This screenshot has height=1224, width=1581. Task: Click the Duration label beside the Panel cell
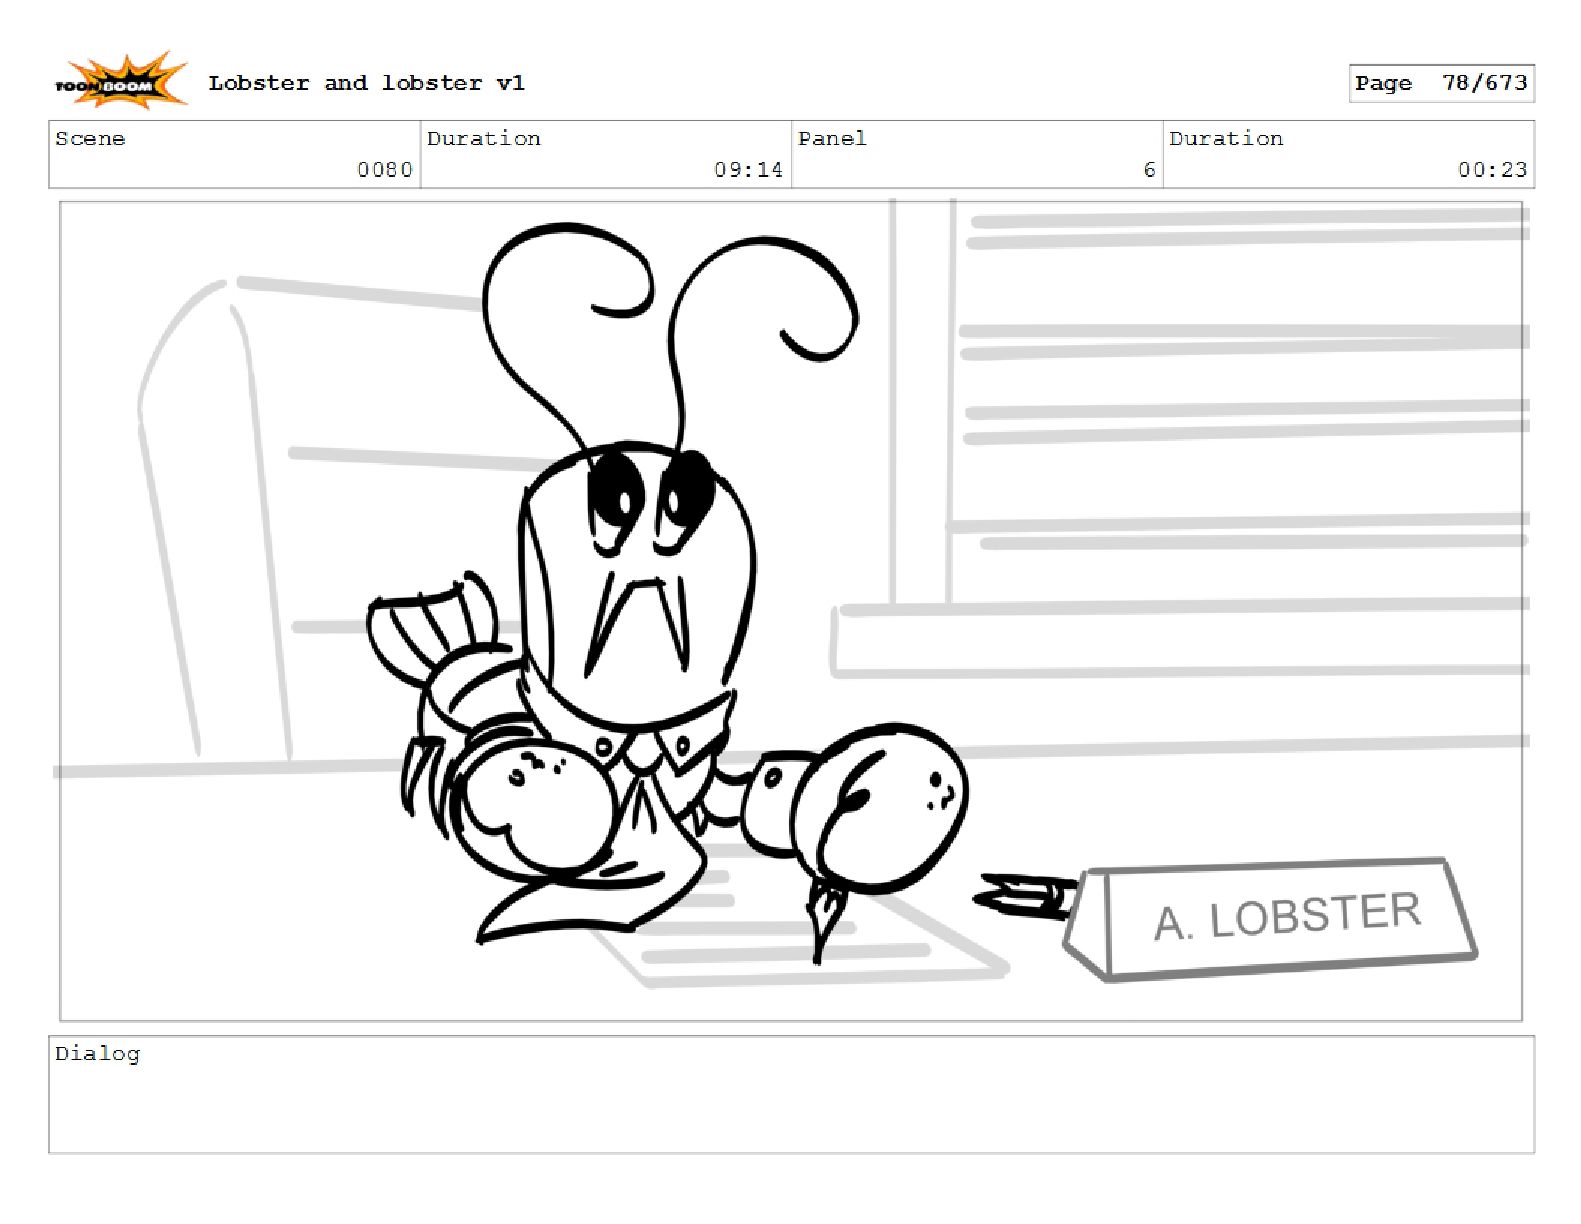click(x=1226, y=139)
